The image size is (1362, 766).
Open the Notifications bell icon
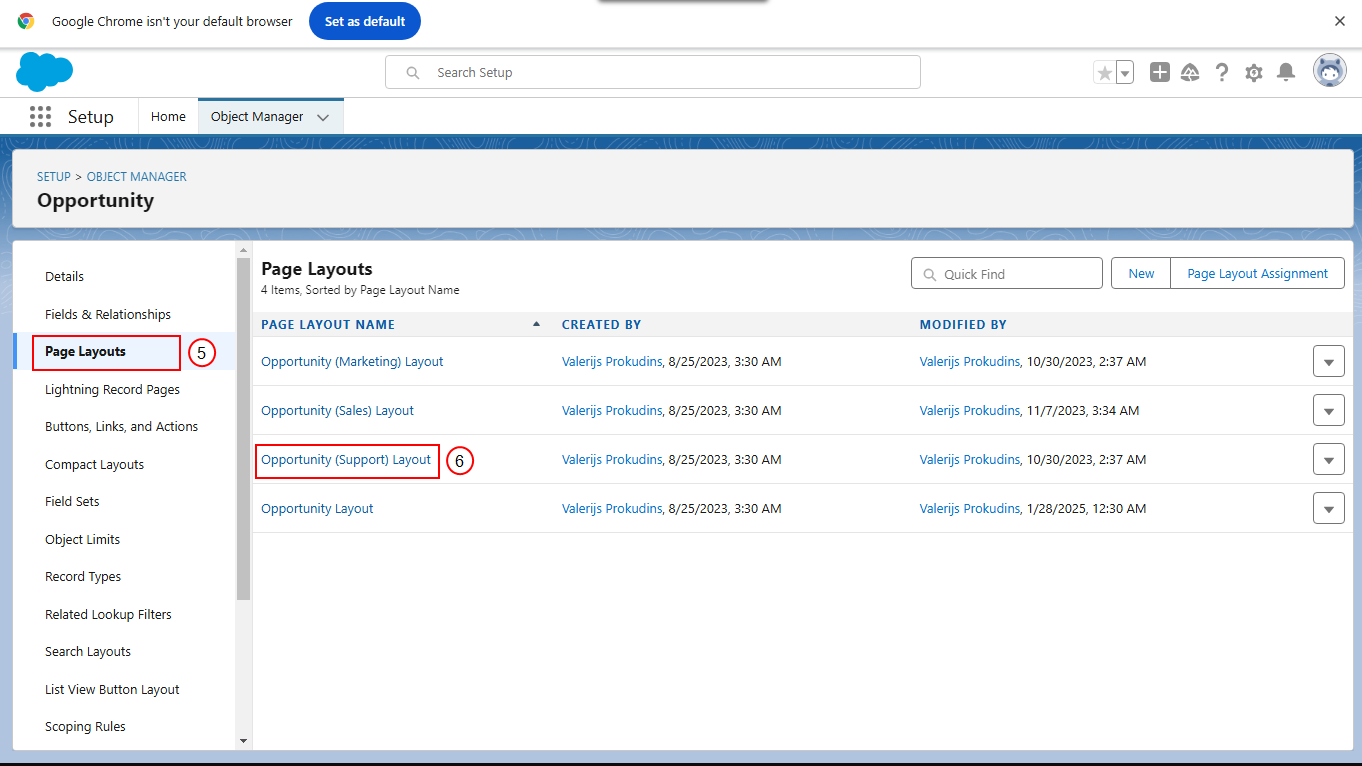1286,72
